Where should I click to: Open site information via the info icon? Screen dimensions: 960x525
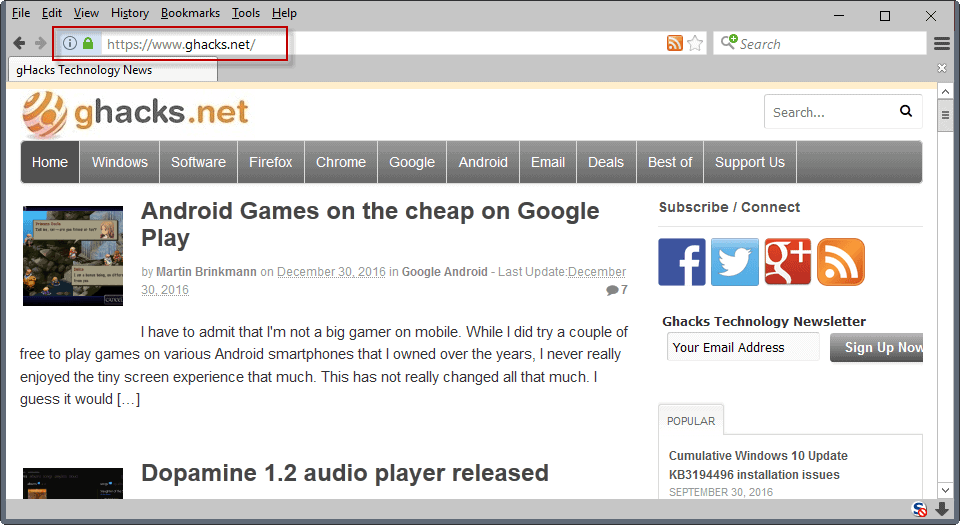pos(70,43)
